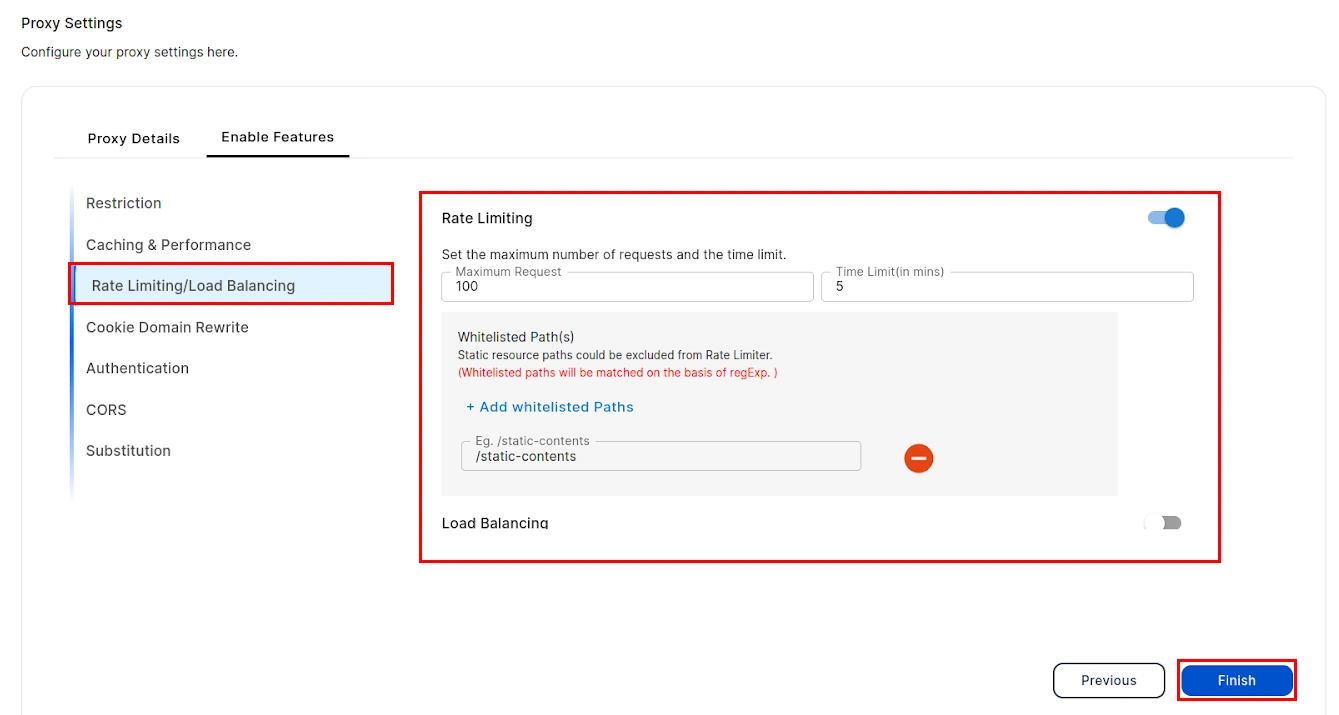The width and height of the screenshot is (1339, 715).
Task: Click the Time Limit input field
Action: coord(1007,287)
